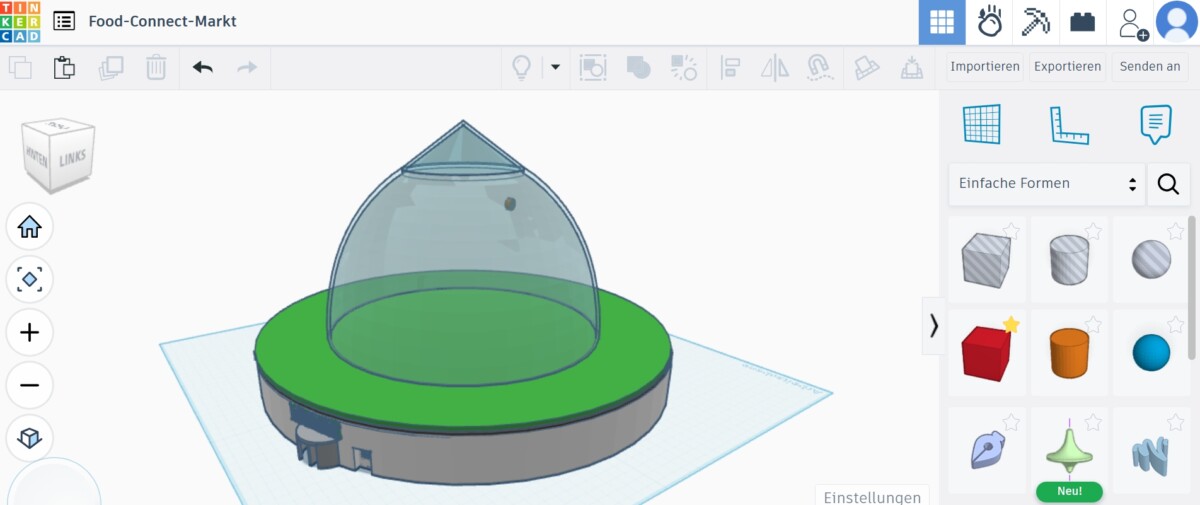Pick the orange cylinder shape

point(1069,353)
